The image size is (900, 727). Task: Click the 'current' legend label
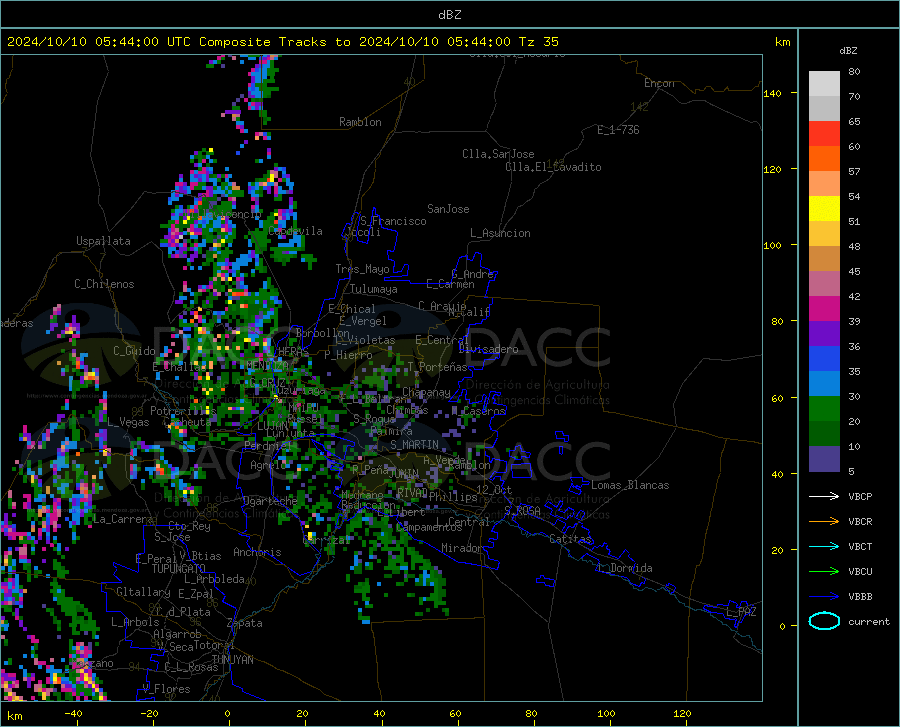868,621
